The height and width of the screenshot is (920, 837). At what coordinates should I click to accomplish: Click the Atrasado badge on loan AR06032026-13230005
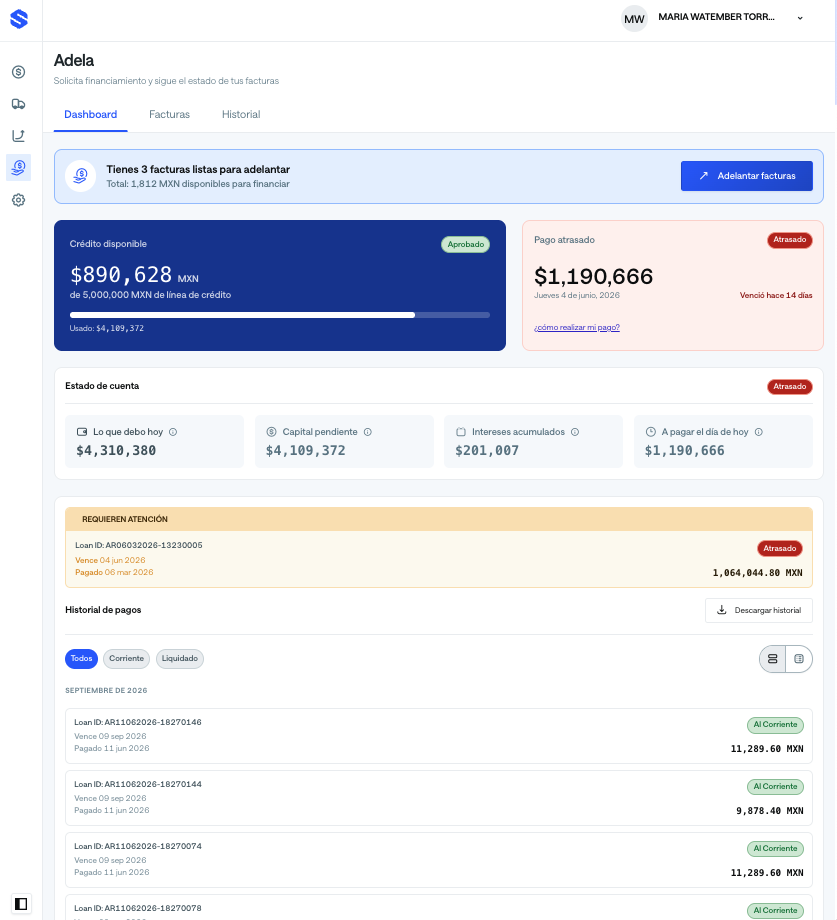coord(780,549)
